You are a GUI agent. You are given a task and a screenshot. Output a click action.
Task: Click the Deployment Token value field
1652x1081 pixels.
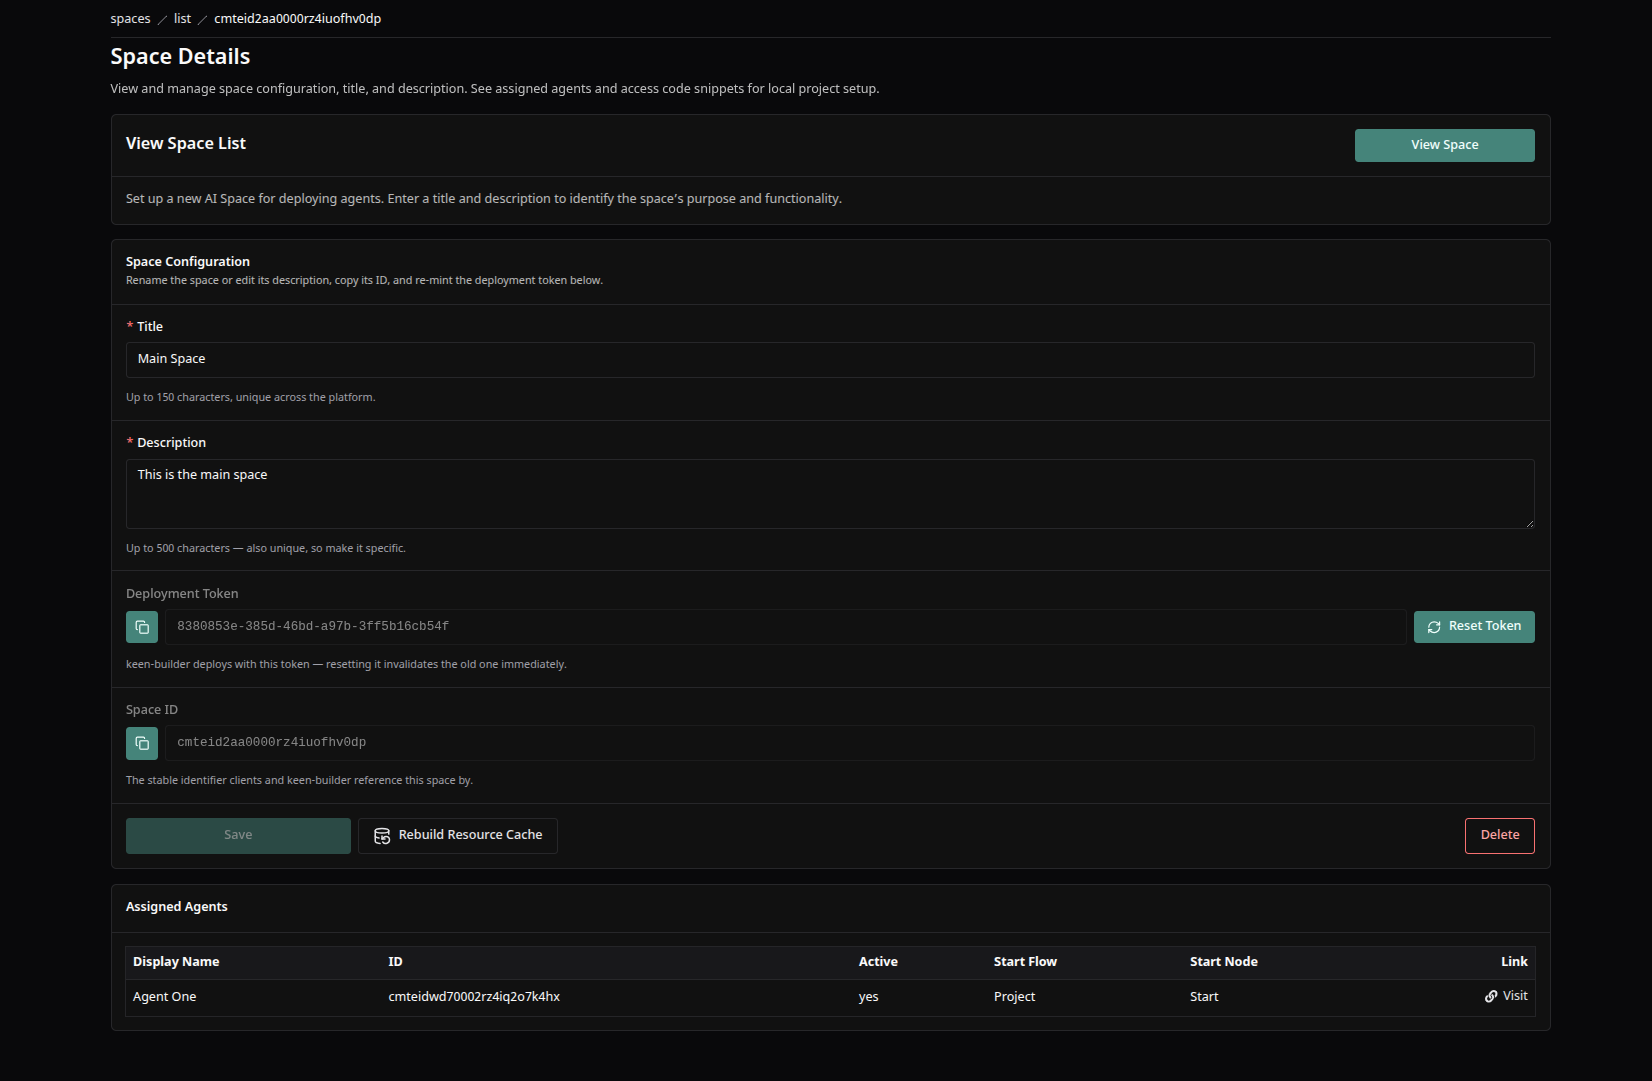[786, 627]
